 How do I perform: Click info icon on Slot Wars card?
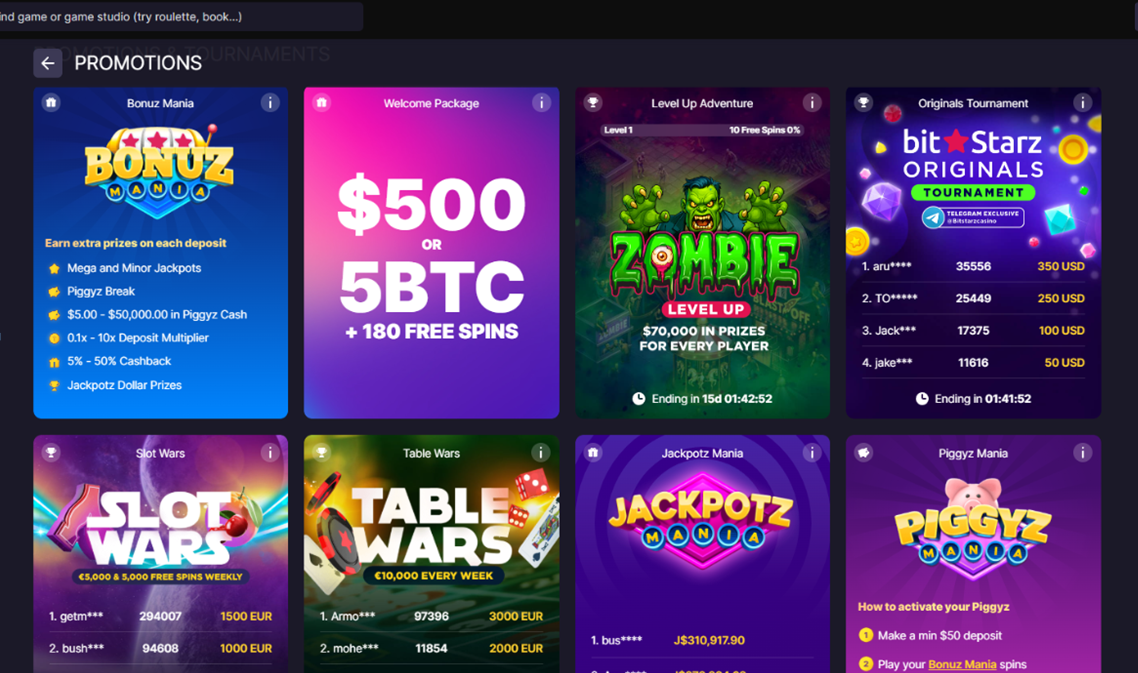[x=270, y=453]
